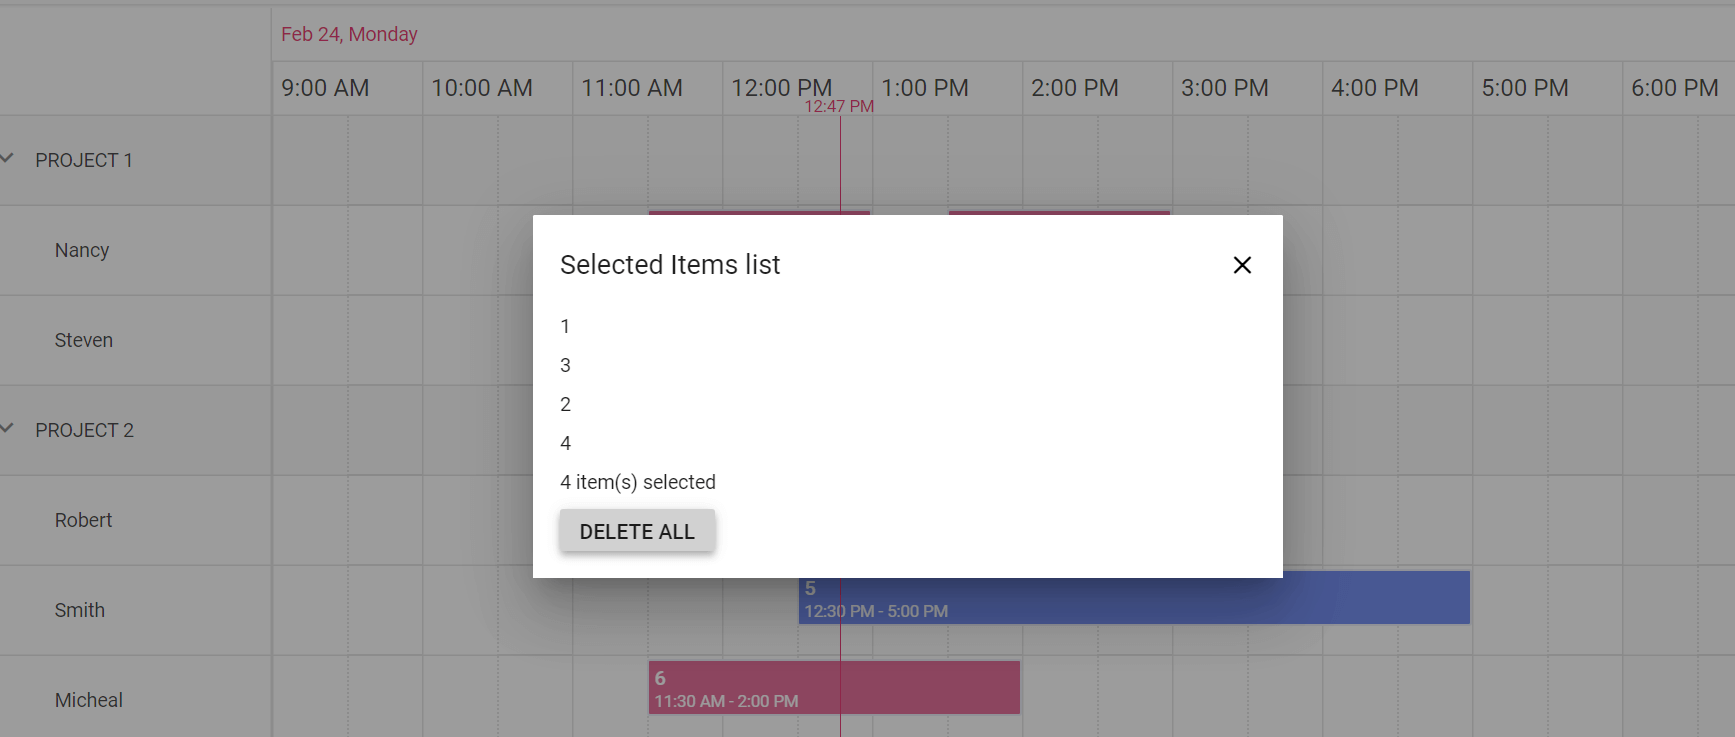Screen dimensions: 1735x737
Task: Click the PROJECT 1 group label
Action: coord(84,160)
